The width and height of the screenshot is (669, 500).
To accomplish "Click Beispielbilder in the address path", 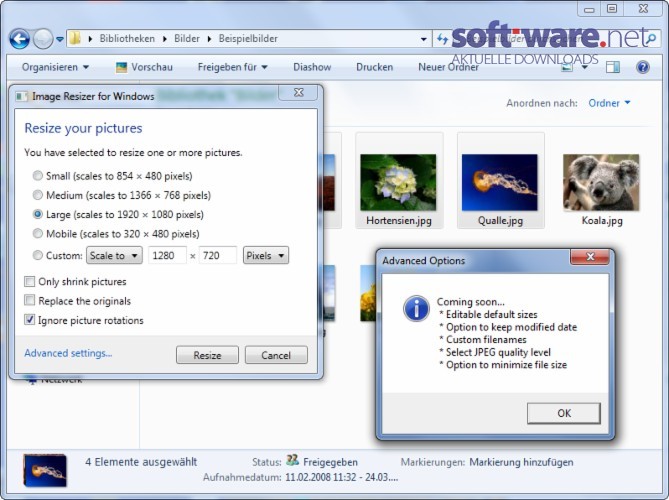I will pyautogui.click(x=248, y=38).
